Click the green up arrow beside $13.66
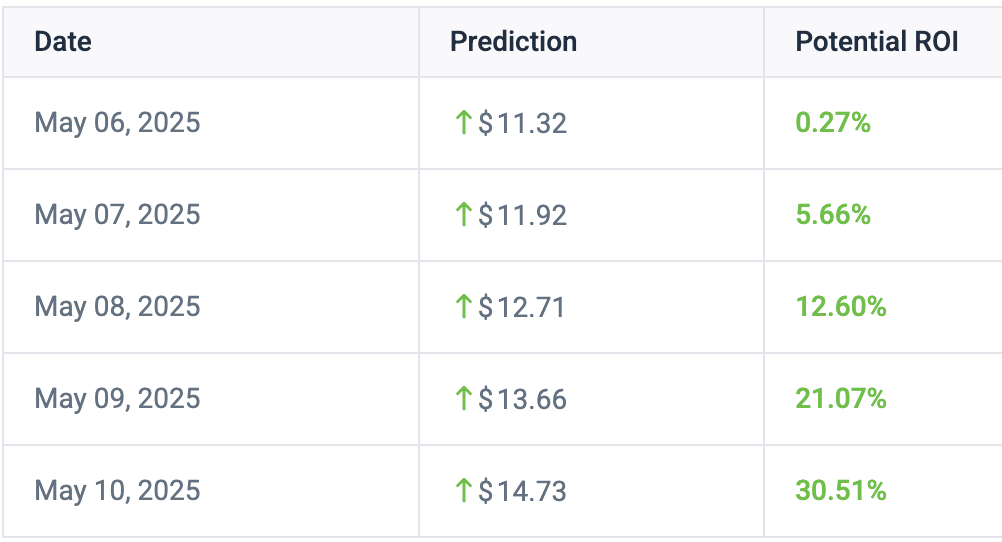The height and width of the screenshot is (542, 1002). (463, 399)
